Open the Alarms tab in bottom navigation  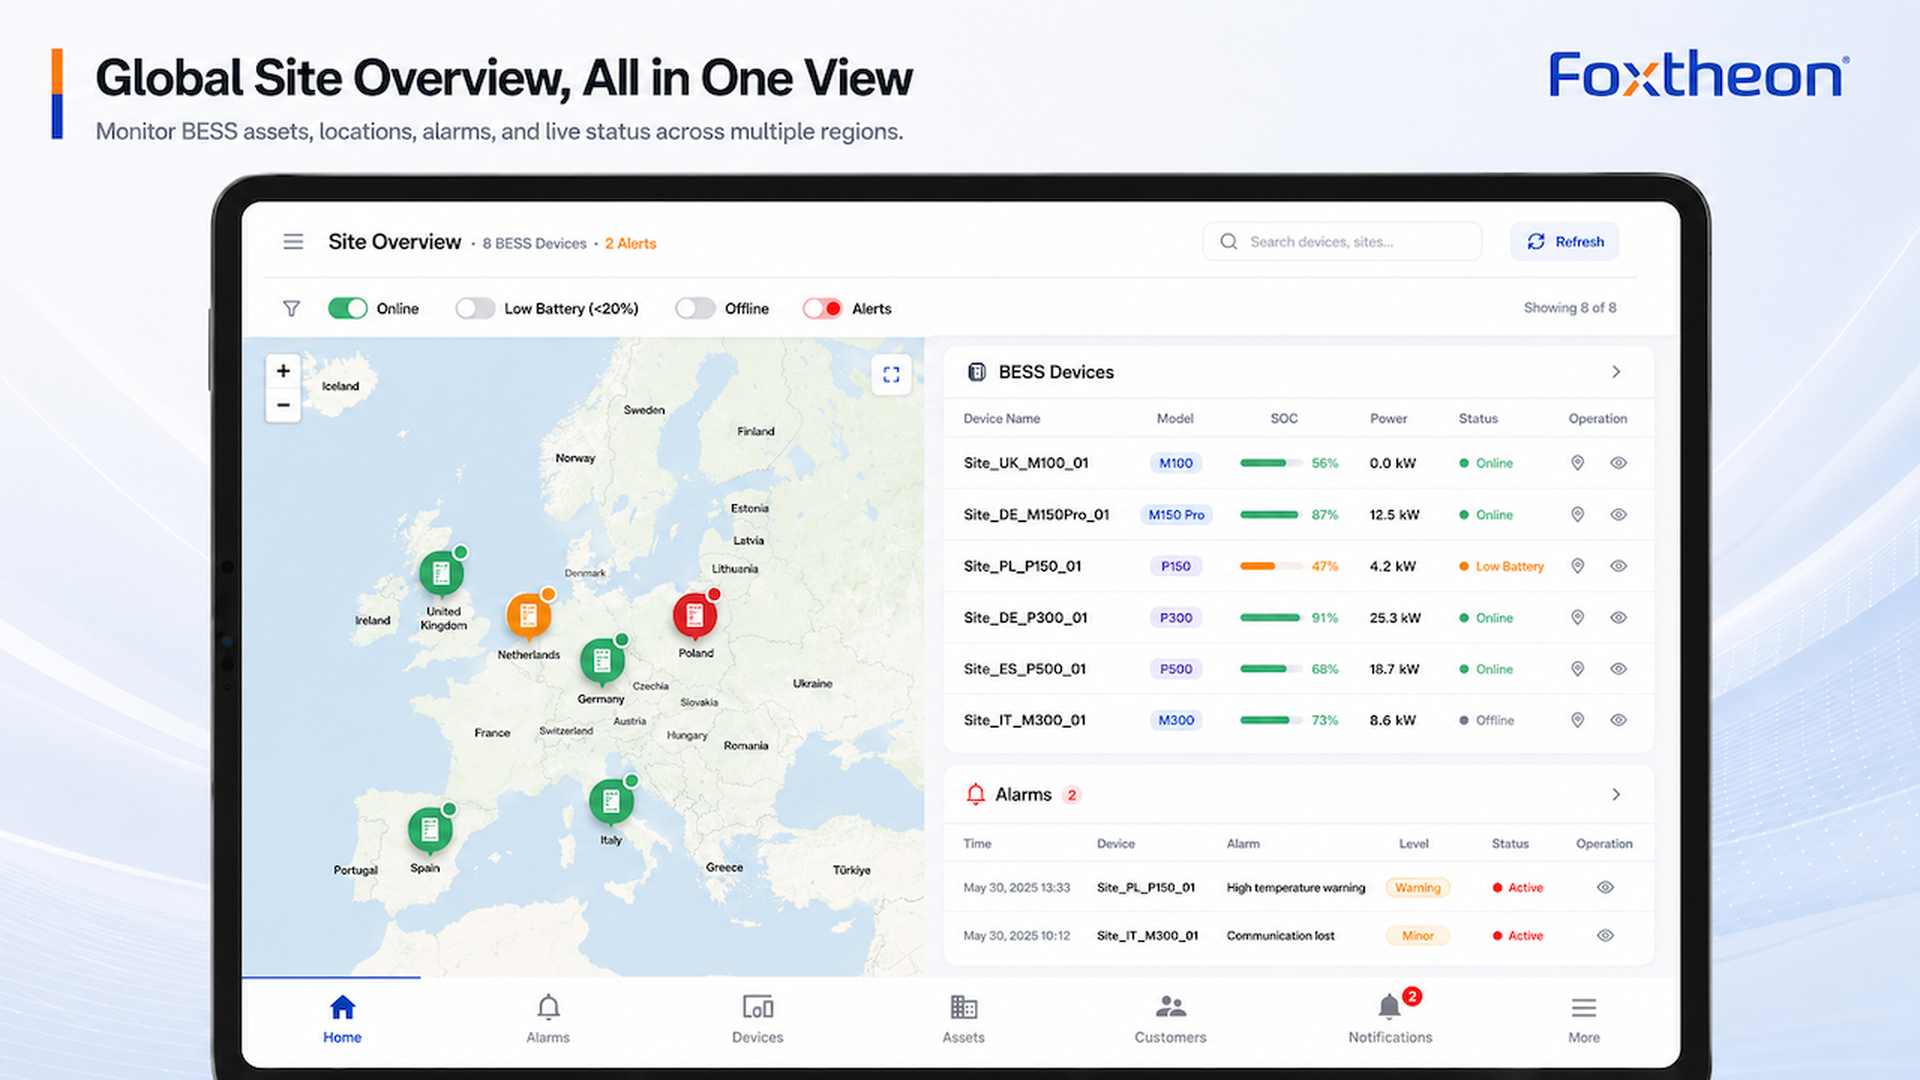point(548,1019)
